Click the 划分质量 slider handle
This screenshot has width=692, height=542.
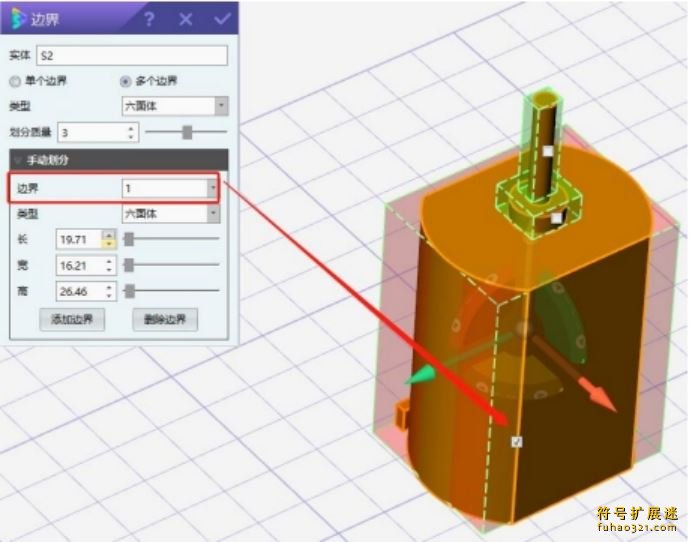[x=187, y=132]
